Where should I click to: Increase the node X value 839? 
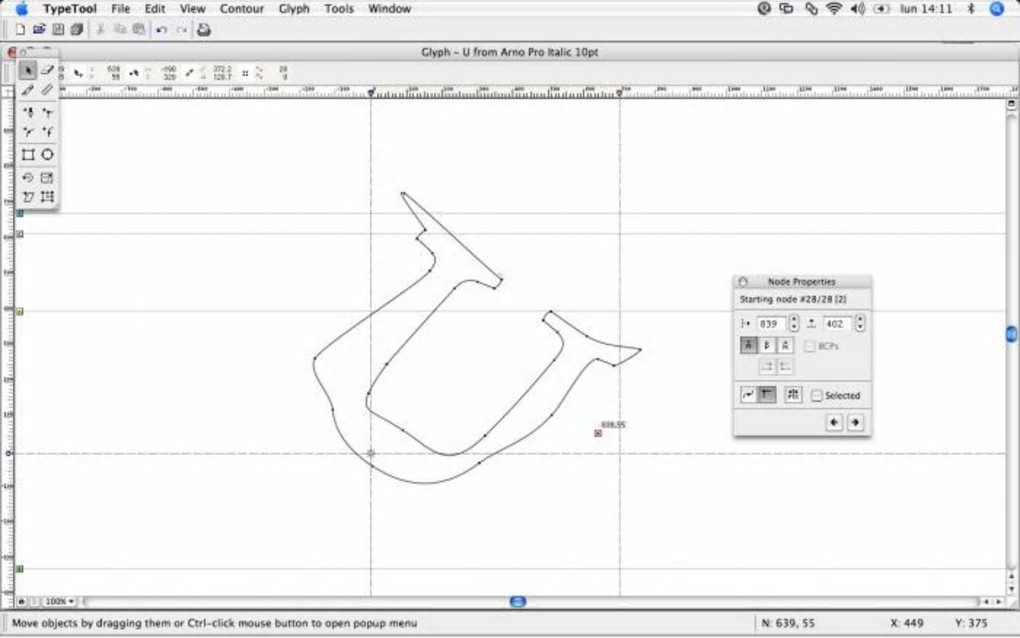click(x=794, y=319)
